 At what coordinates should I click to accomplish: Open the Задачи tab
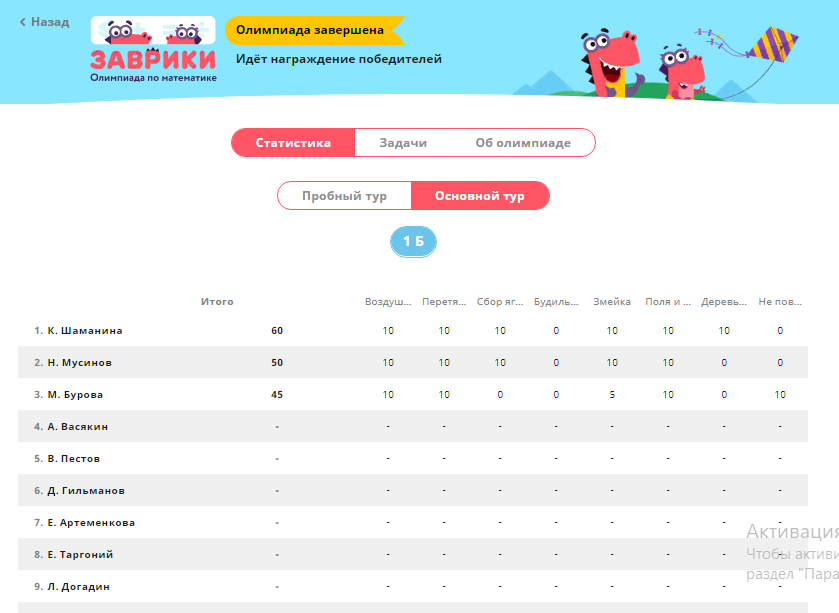(403, 143)
